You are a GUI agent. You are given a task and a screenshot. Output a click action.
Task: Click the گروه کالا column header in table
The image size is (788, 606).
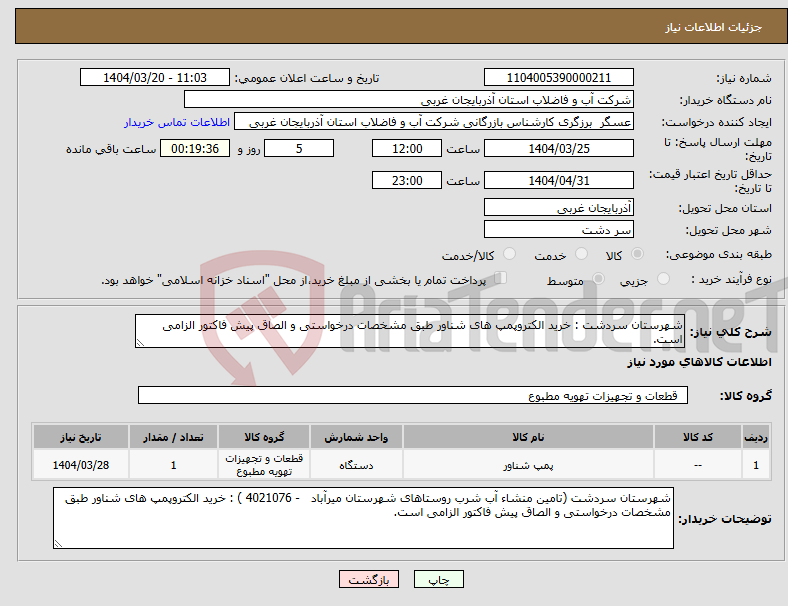click(264, 437)
